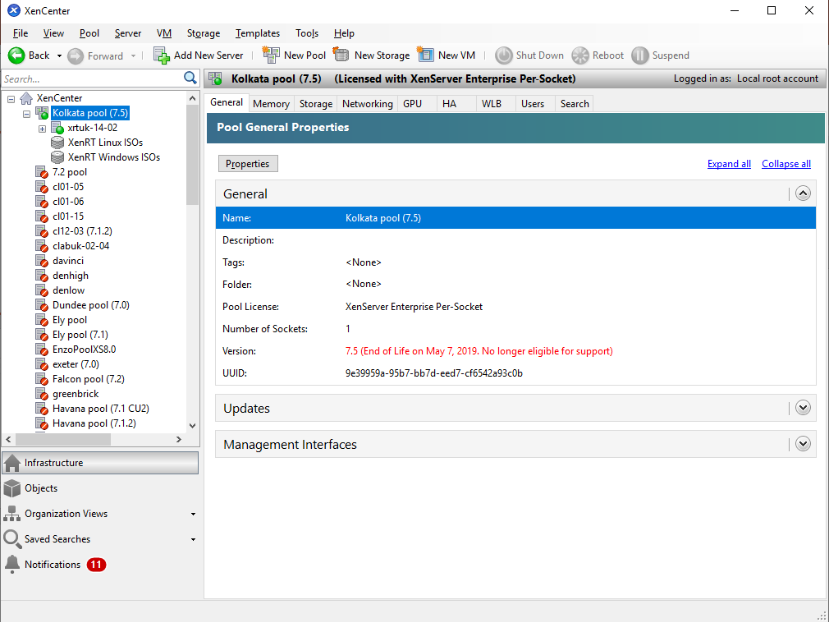
Task: Open the Storage menu
Action: (203, 33)
